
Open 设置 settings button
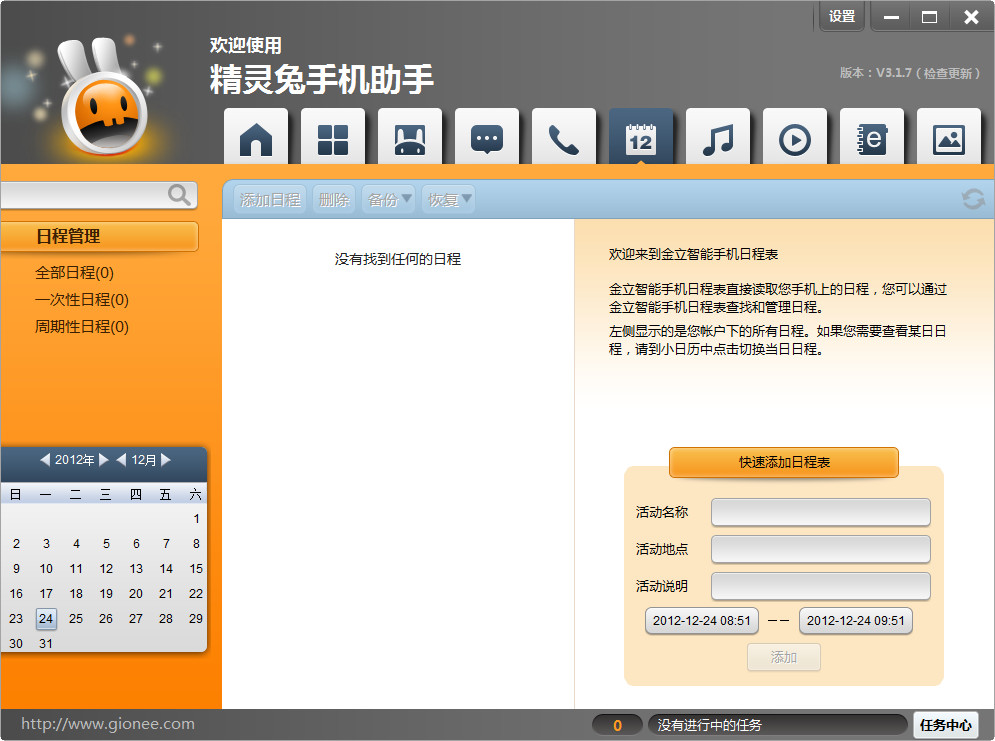click(842, 16)
